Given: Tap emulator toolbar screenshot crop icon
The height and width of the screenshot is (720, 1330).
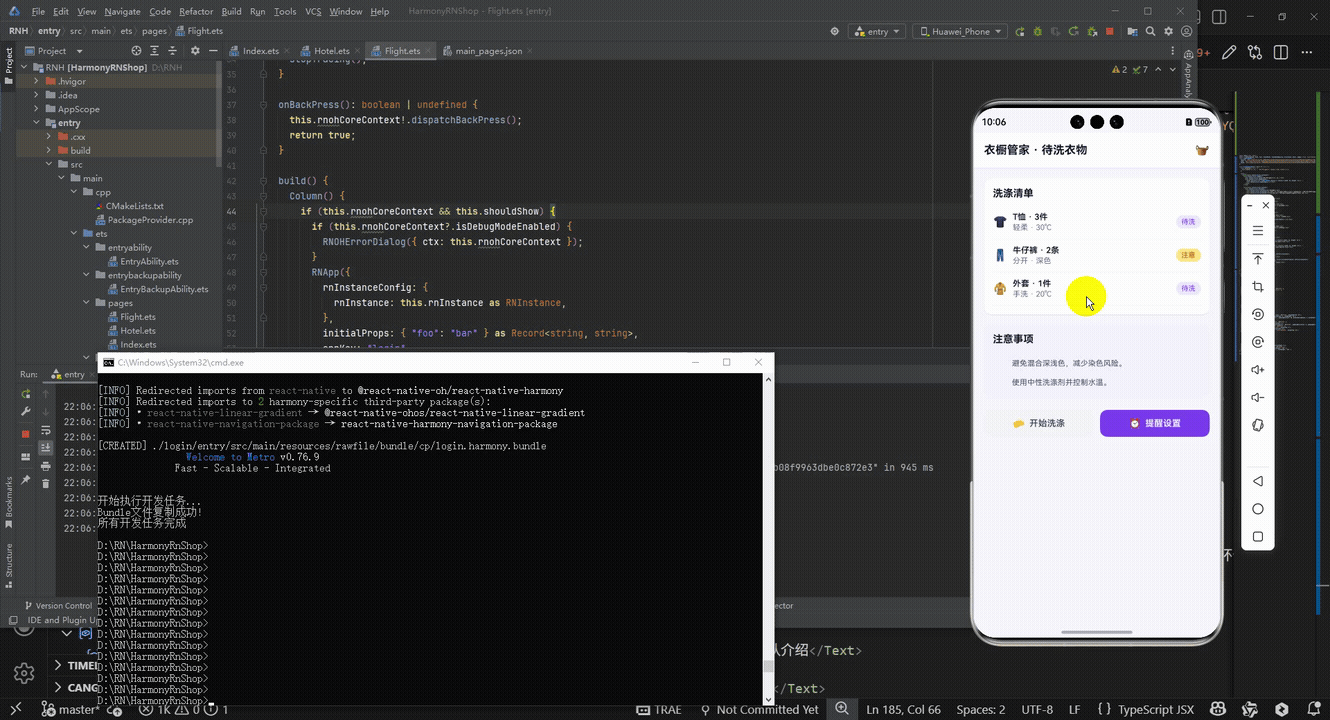Looking at the screenshot, I should click(x=1258, y=286).
